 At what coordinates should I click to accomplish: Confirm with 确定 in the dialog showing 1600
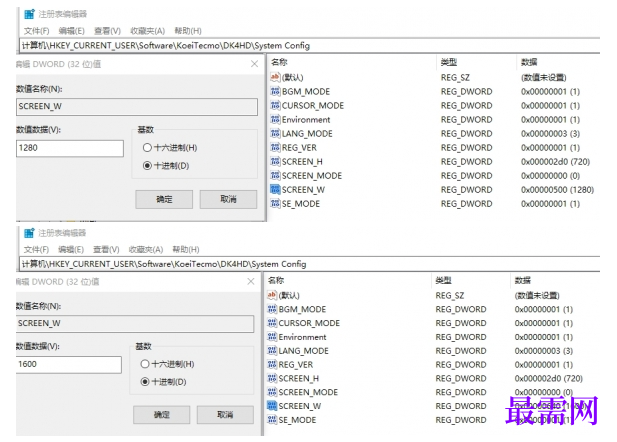click(x=161, y=414)
